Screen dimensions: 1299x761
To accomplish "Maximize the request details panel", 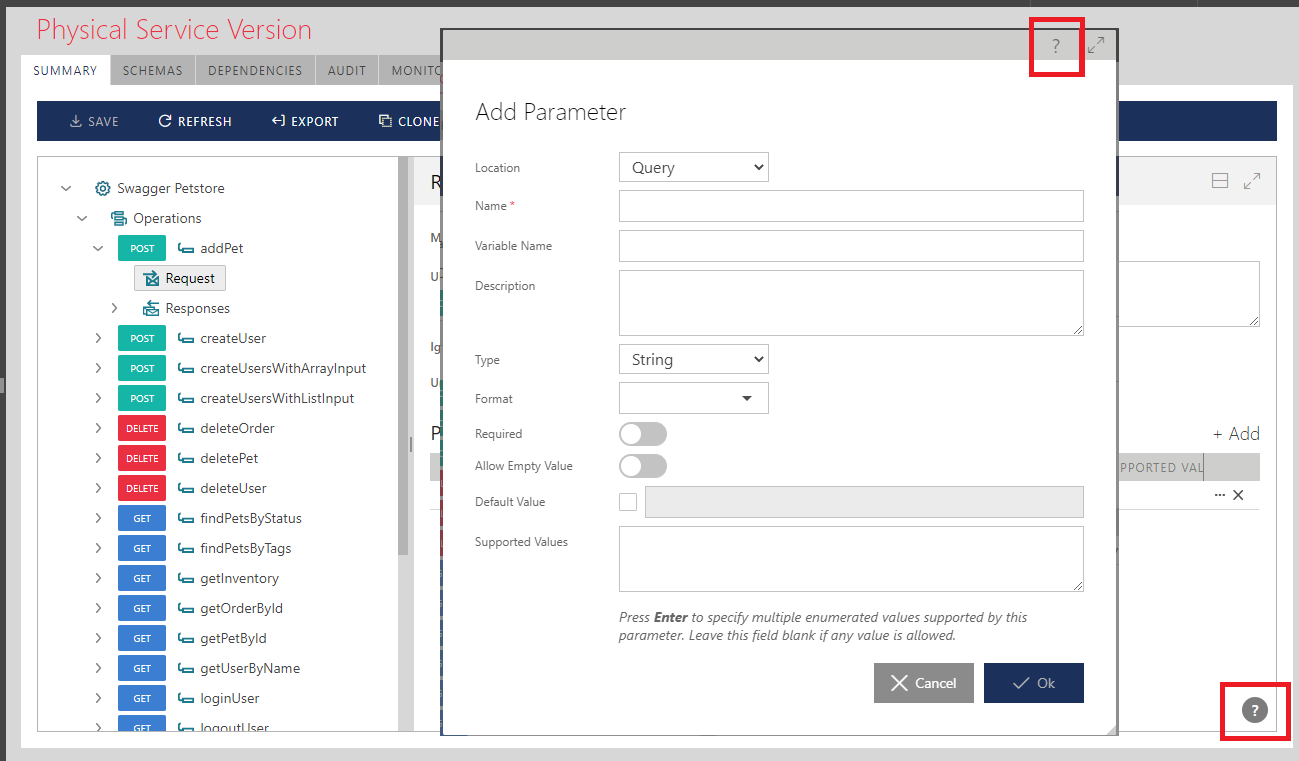I will click(x=1252, y=181).
